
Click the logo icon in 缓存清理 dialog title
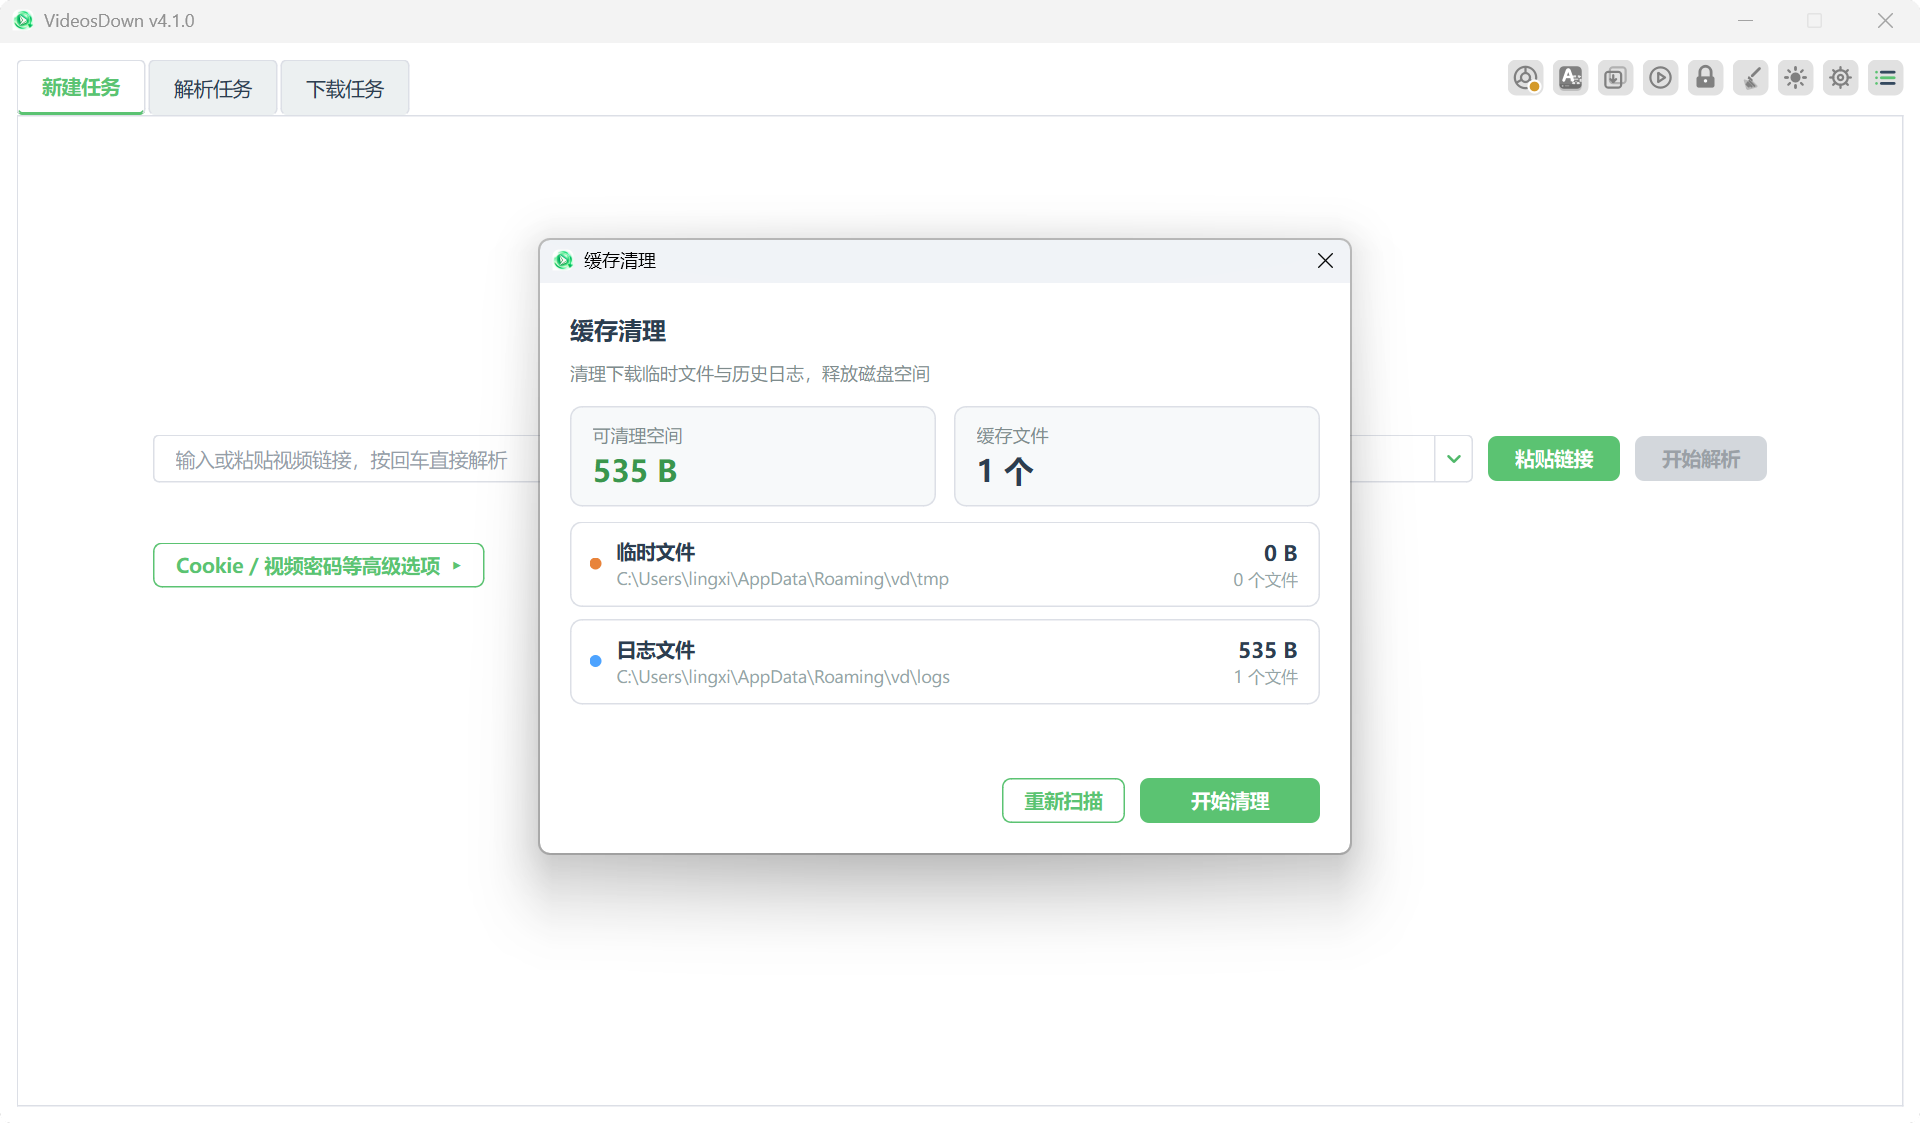point(564,260)
